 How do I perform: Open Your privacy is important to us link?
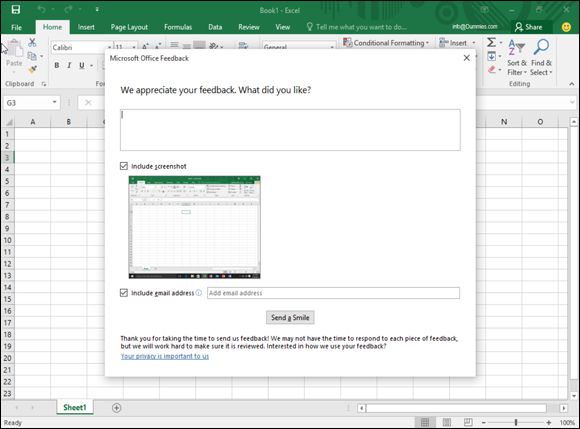[165, 356]
